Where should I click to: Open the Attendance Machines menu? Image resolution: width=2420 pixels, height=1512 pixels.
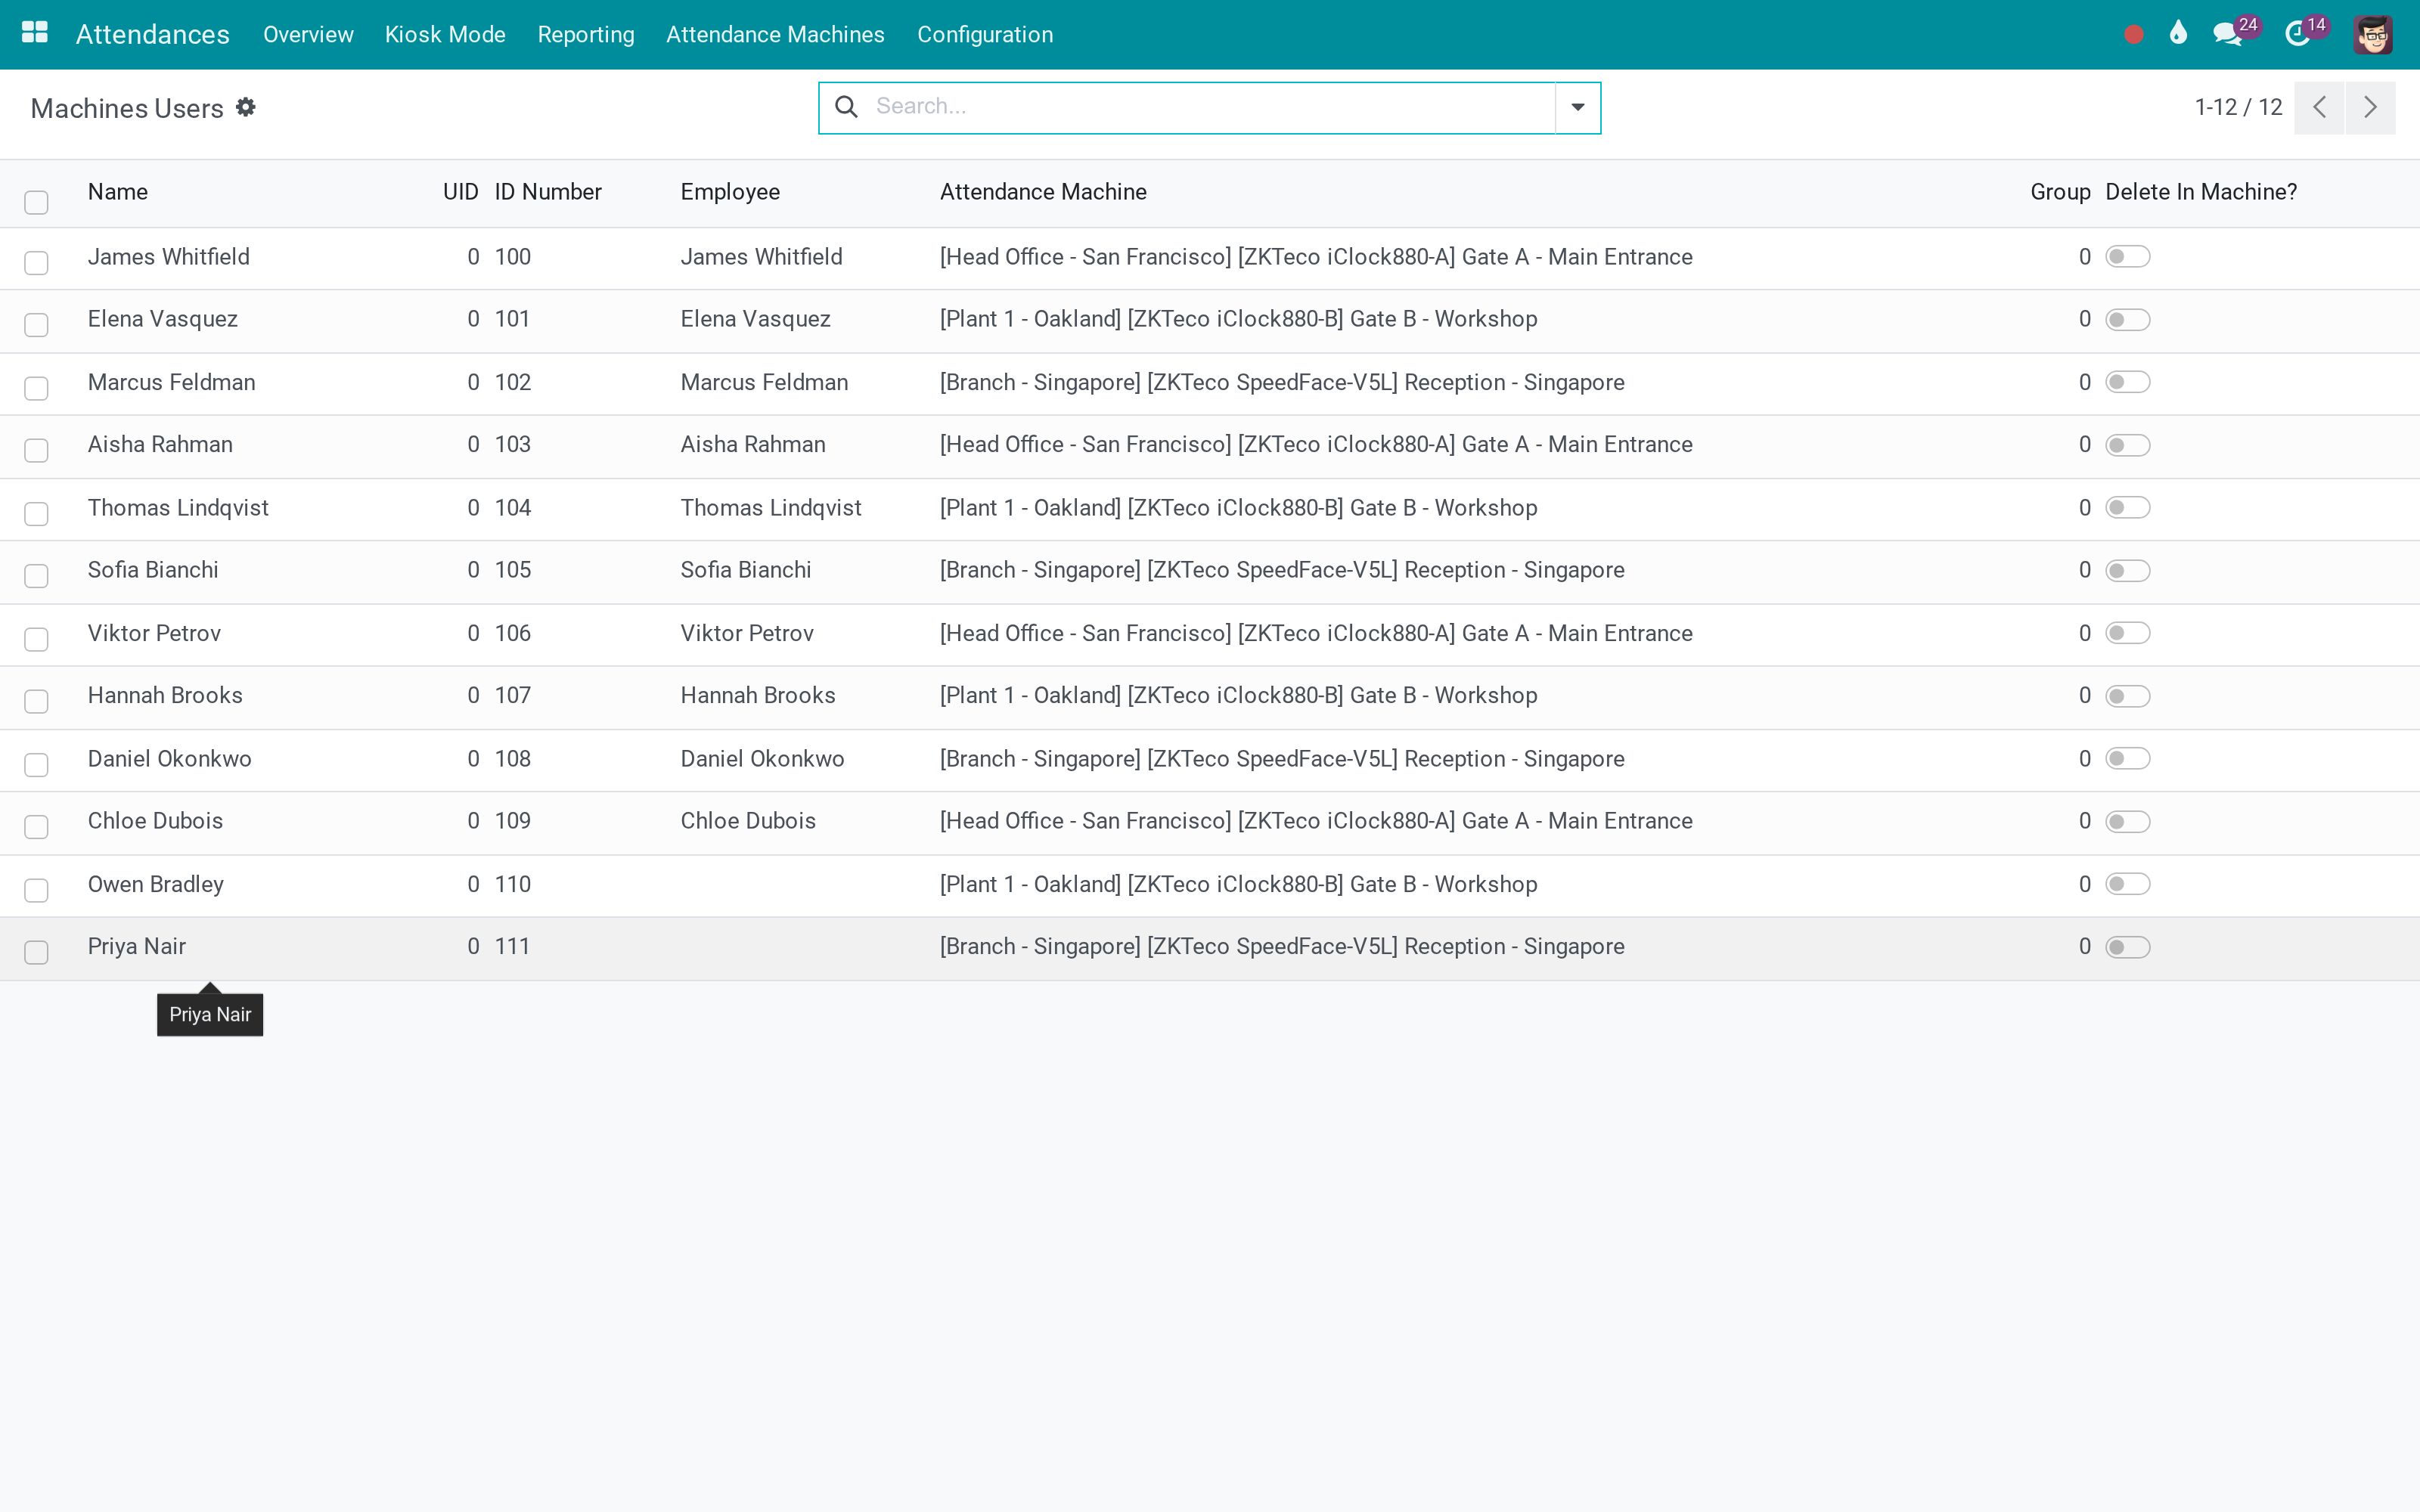click(775, 34)
